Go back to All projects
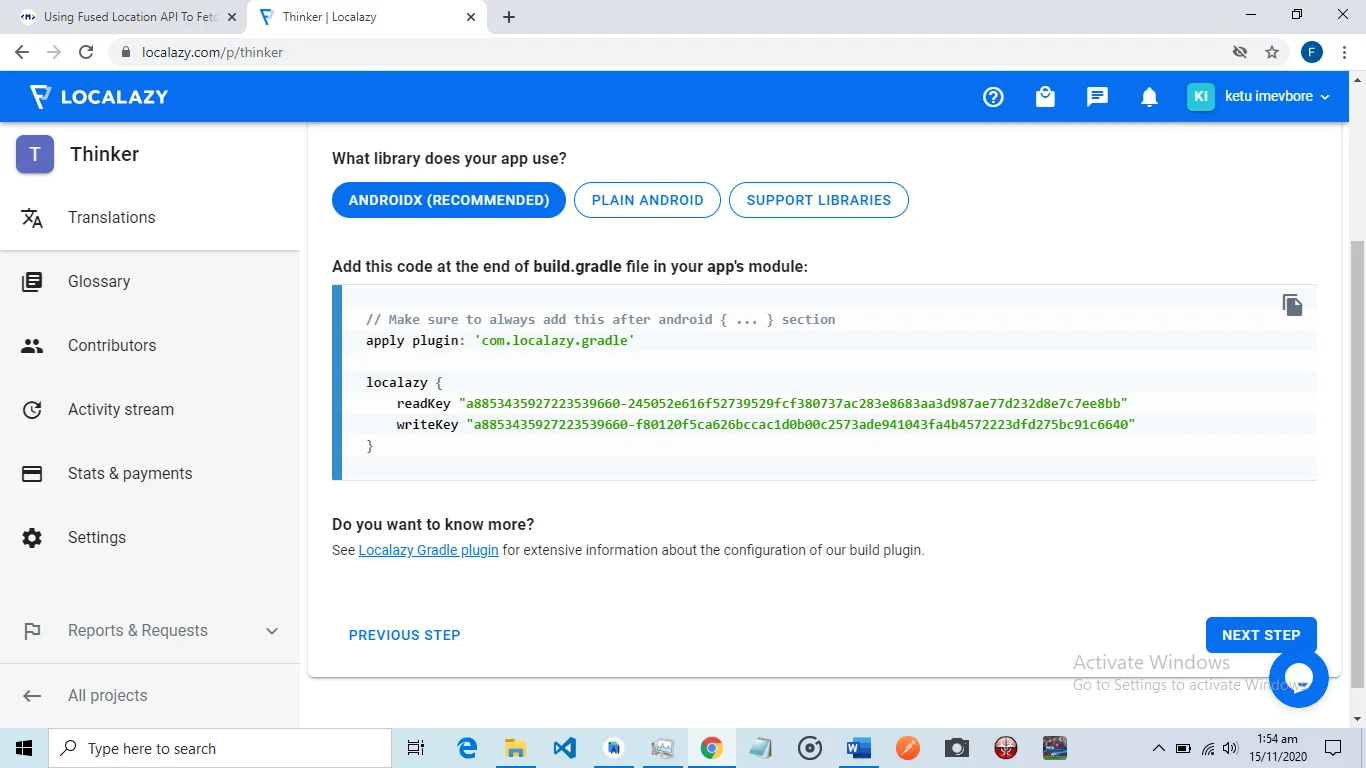This screenshot has width=1366, height=768. (150, 696)
